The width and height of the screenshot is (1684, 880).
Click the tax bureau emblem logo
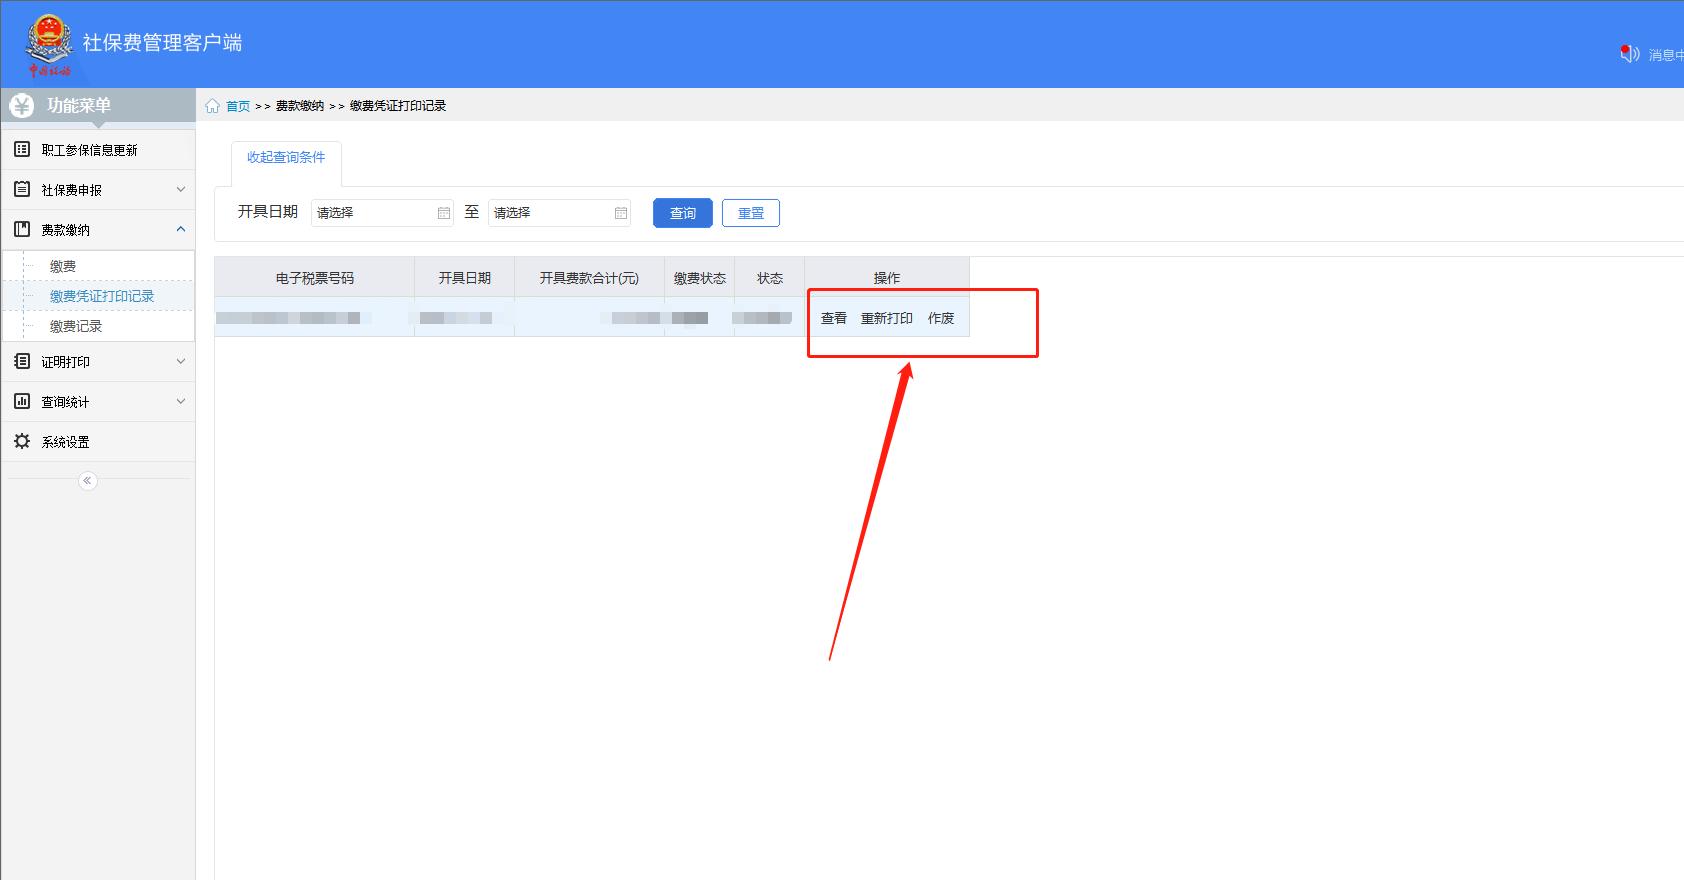point(49,46)
